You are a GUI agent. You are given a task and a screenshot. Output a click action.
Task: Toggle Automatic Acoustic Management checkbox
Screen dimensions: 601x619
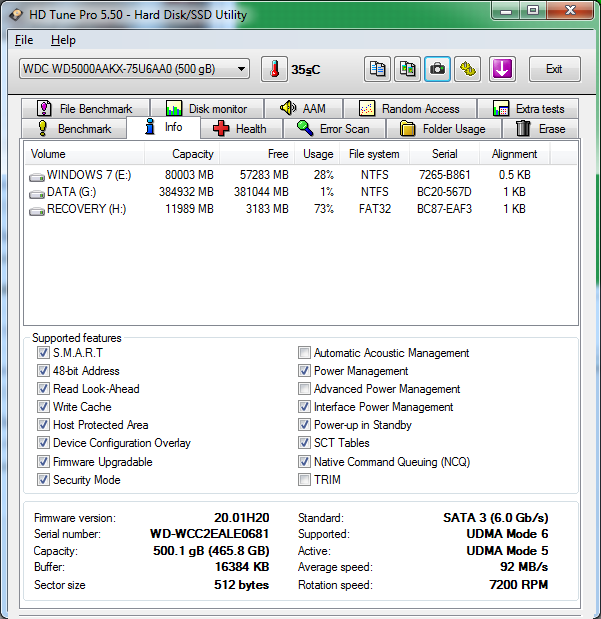coord(304,353)
